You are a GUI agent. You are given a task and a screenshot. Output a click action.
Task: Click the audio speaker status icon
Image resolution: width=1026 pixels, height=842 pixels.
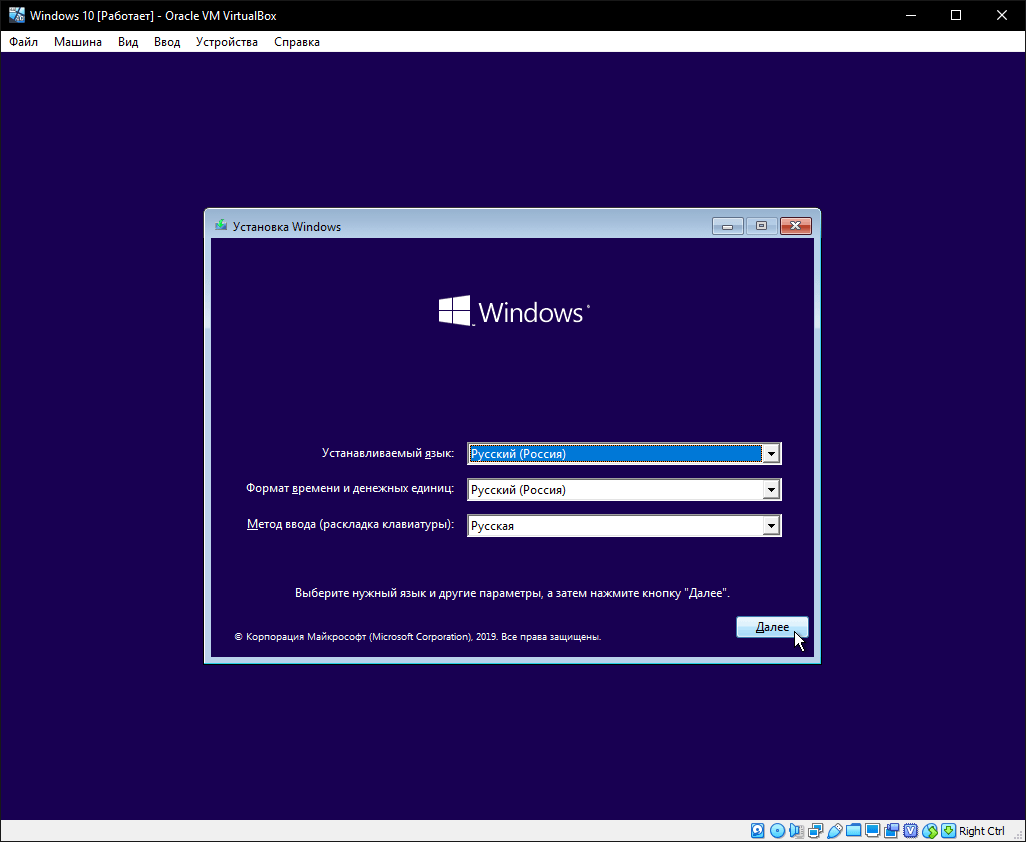(796, 831)
